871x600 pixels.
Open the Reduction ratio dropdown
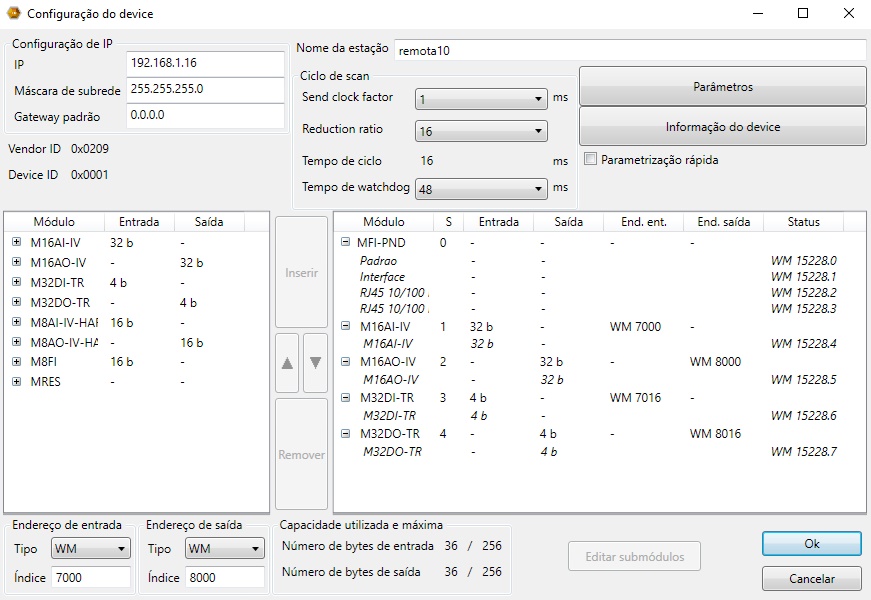coord(539,131)
